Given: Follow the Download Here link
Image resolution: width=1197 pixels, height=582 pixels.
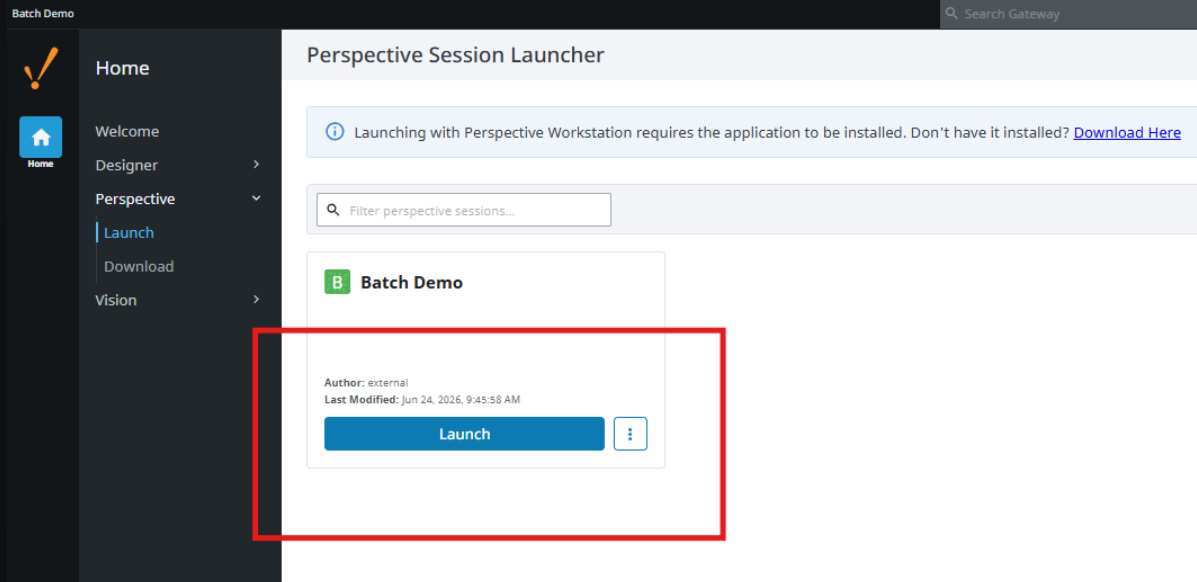Looking at the screenshot, I should (x=1127, y=133).
